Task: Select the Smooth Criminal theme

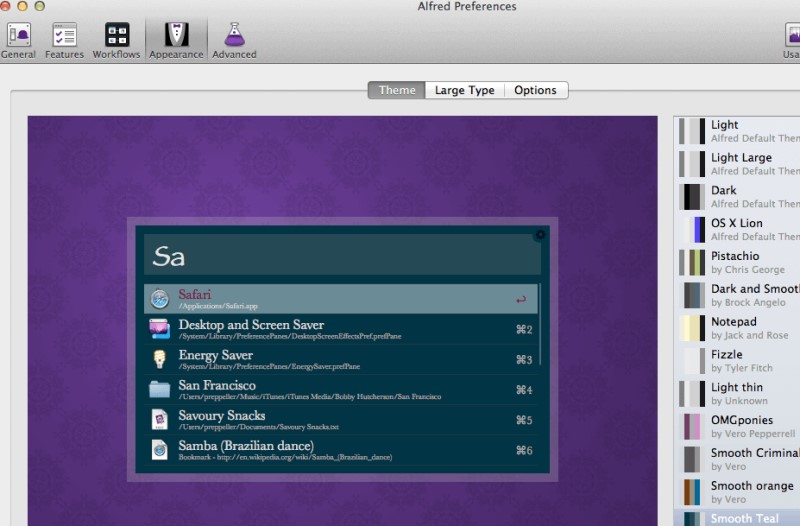Action: pos(737,459)
